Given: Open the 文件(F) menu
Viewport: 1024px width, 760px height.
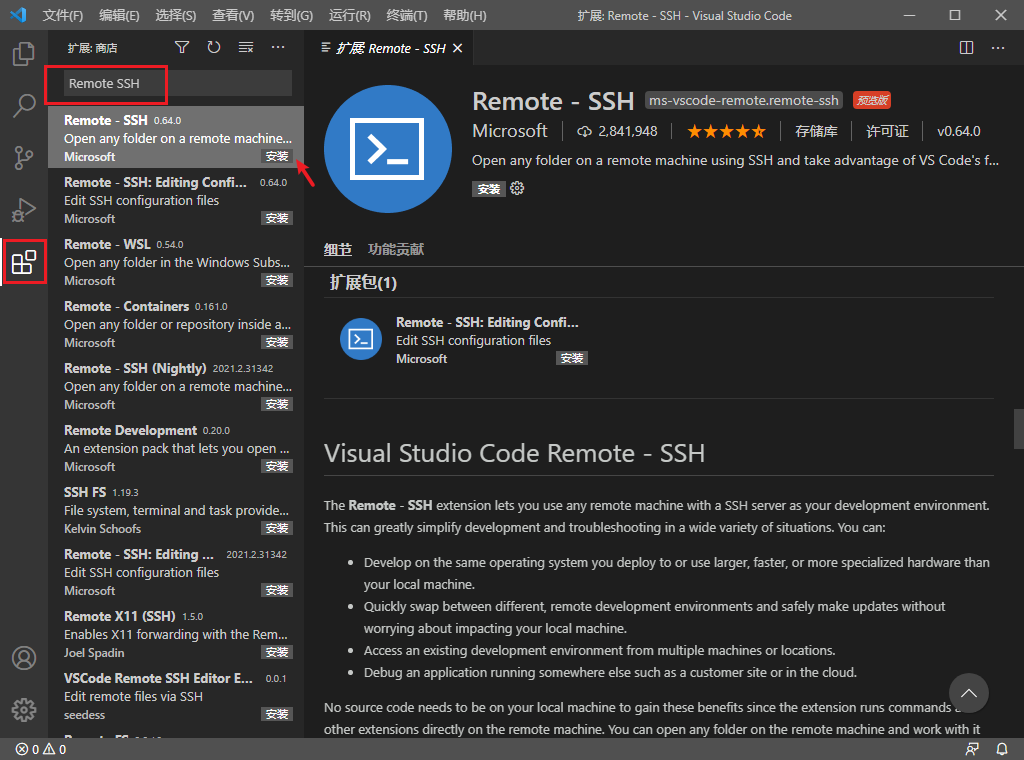Looking at the screenshot, I should [63, 15].
